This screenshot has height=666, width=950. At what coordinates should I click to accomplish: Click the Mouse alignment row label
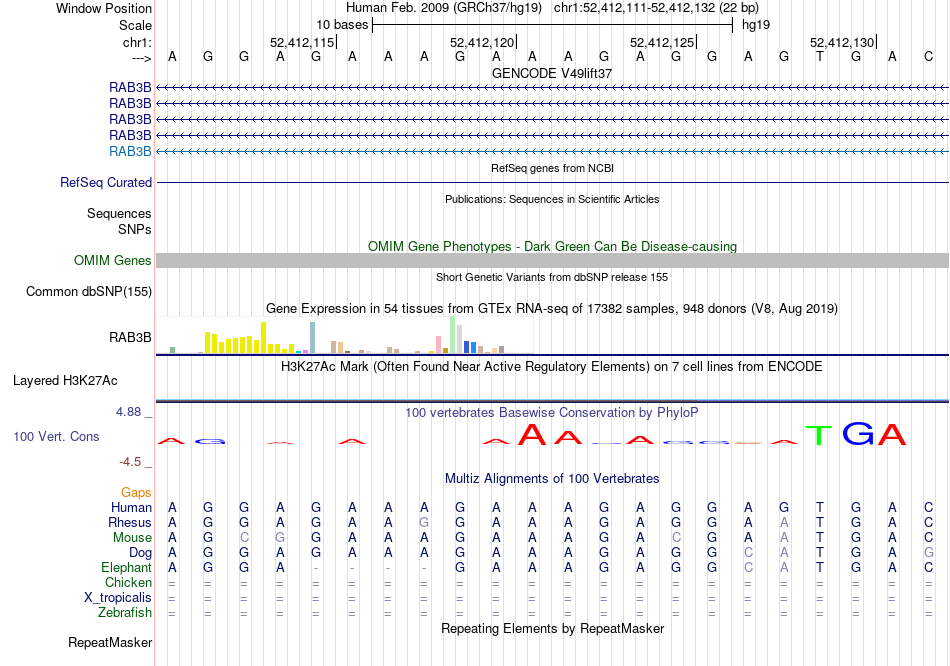coord(132,538)
